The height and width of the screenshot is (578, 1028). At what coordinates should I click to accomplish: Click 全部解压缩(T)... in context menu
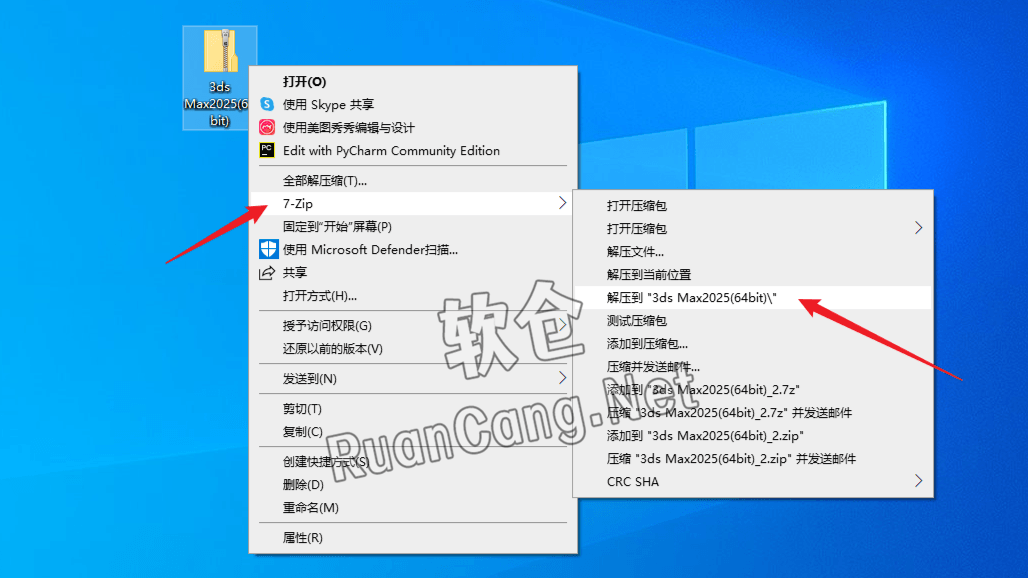[325, 181]
